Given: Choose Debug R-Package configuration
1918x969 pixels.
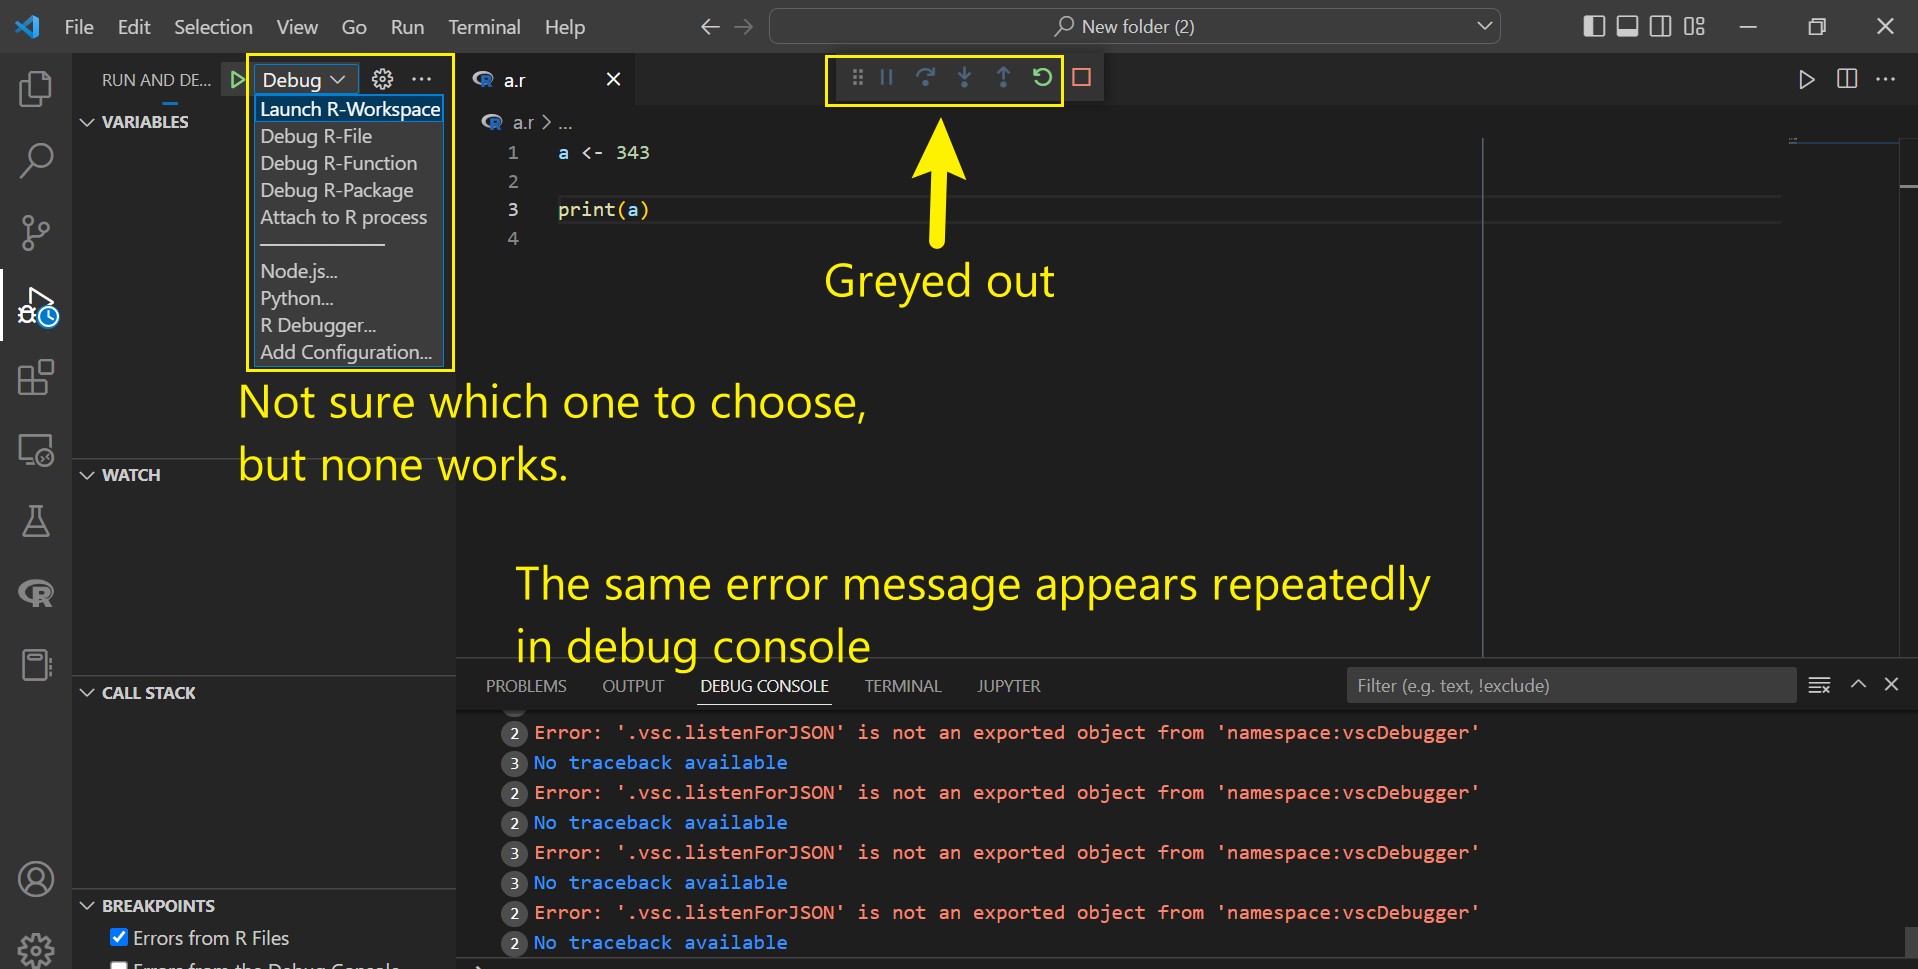Looking at the screenshot, I should [350, 190].
